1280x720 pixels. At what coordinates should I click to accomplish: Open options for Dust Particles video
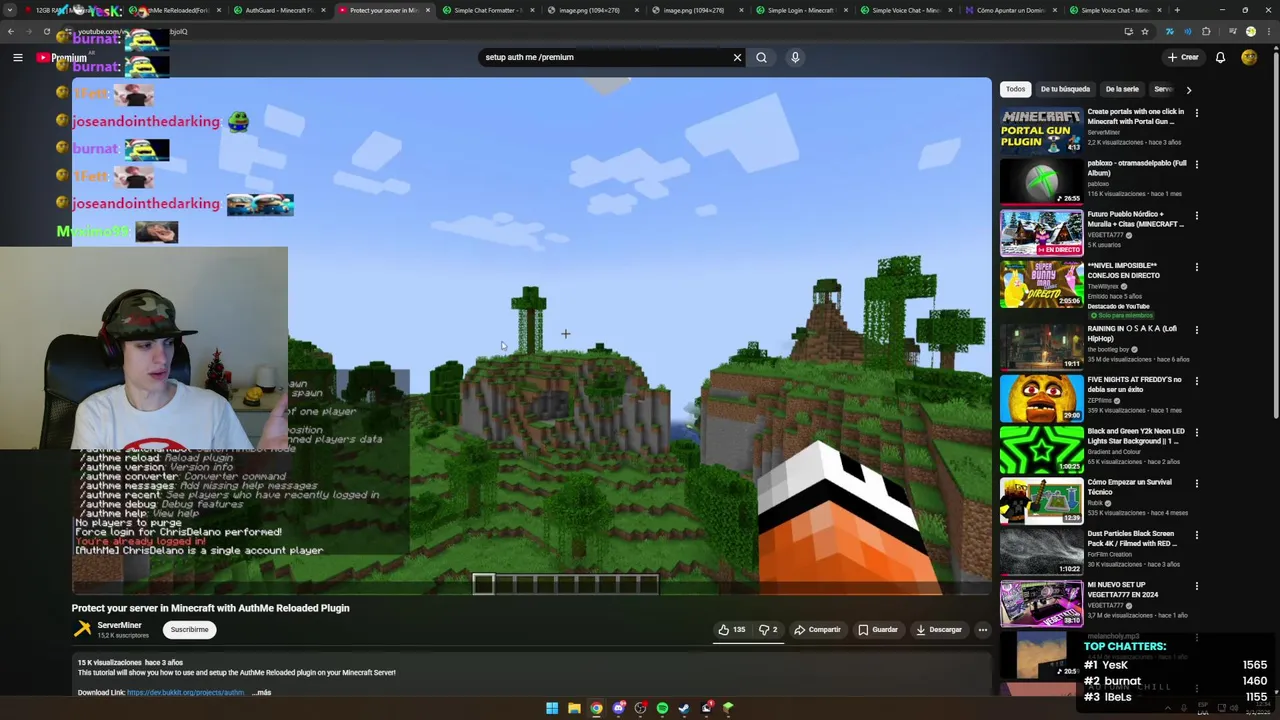(1196, 535)
